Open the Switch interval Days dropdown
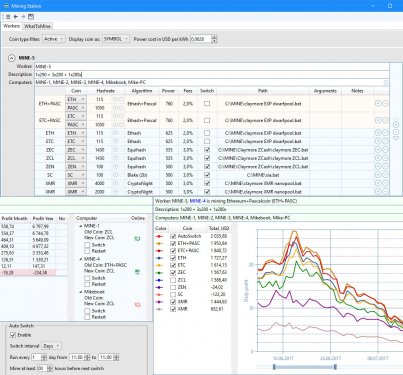The width and height of the screenshot is (403, 375). point(52,346)
